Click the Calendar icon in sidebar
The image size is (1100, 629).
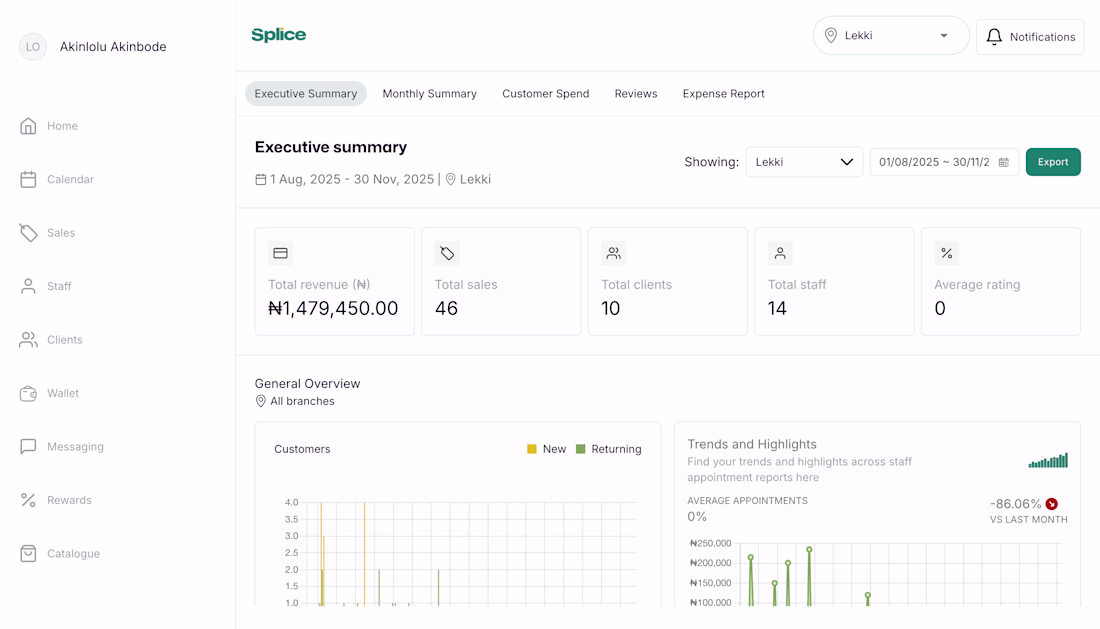[x=28, y=179]
